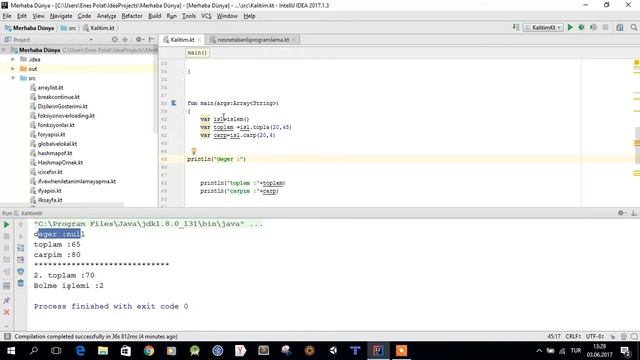
Task: Open the KalitimKt run configuration dropdown
Action: (x=543, y=27)
